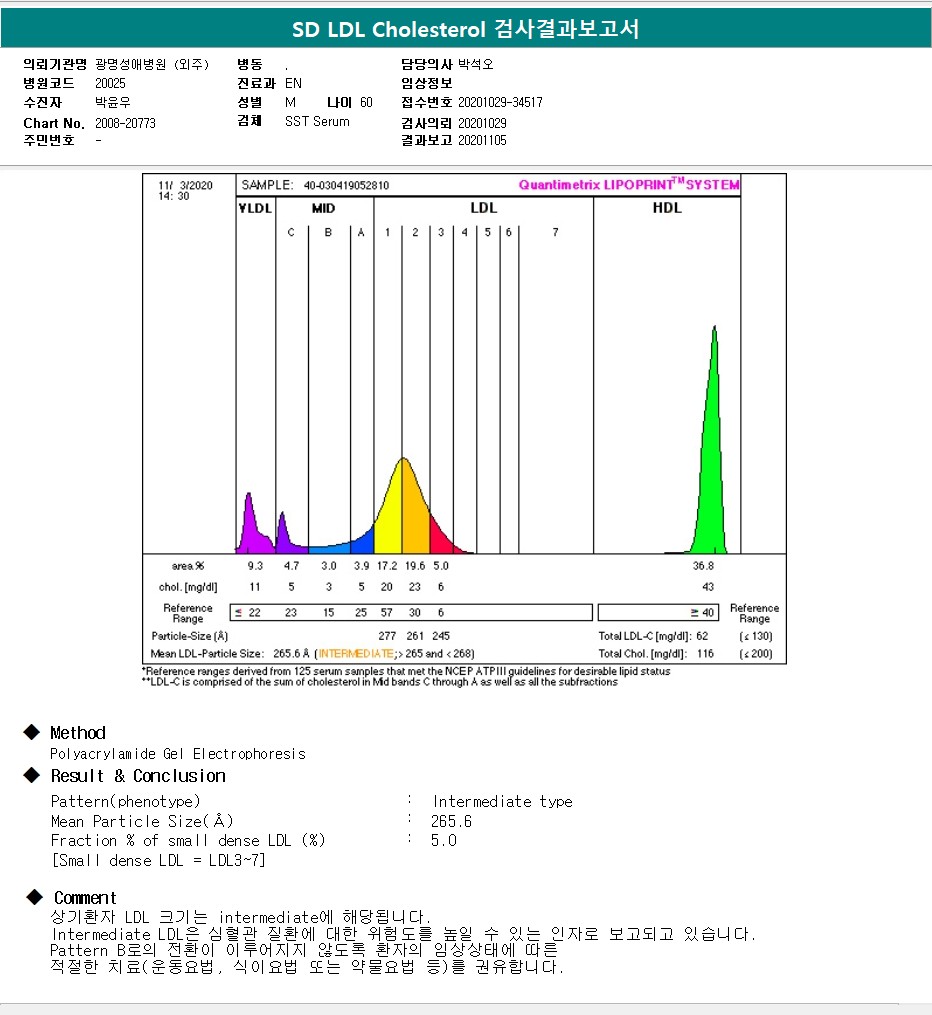Click the Method section heading

[78, 733]
